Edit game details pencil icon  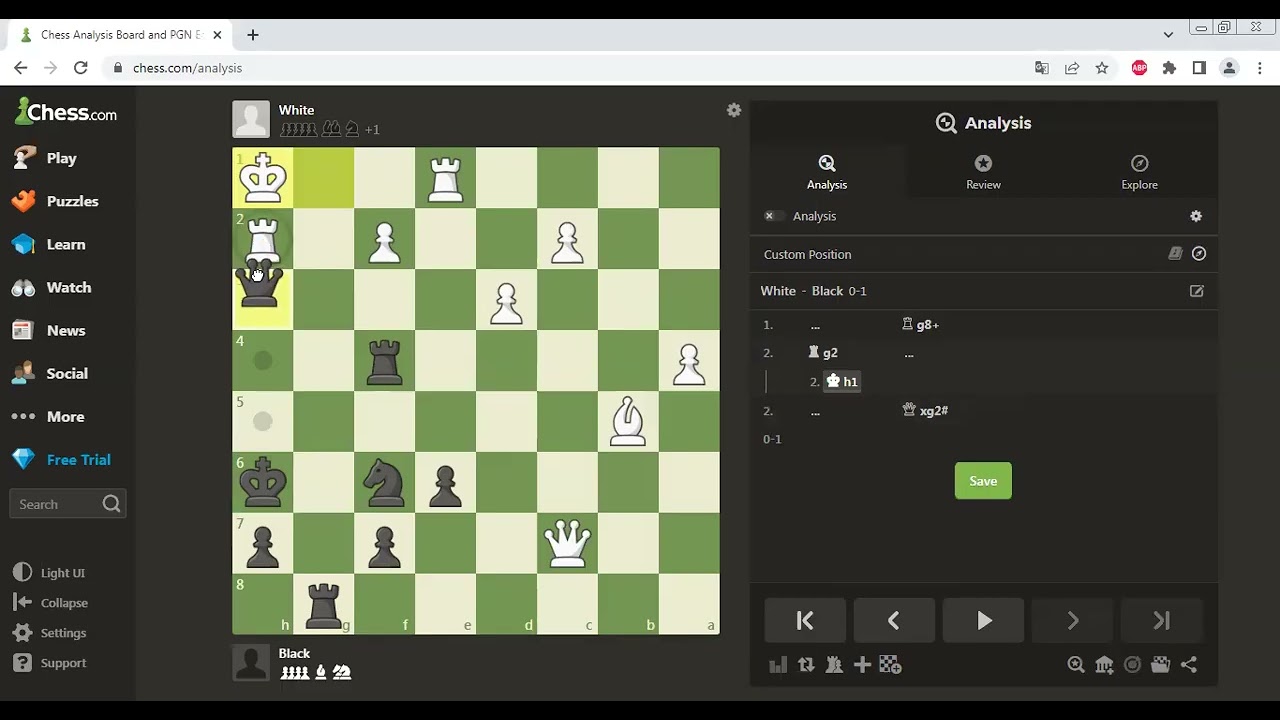1197,291
